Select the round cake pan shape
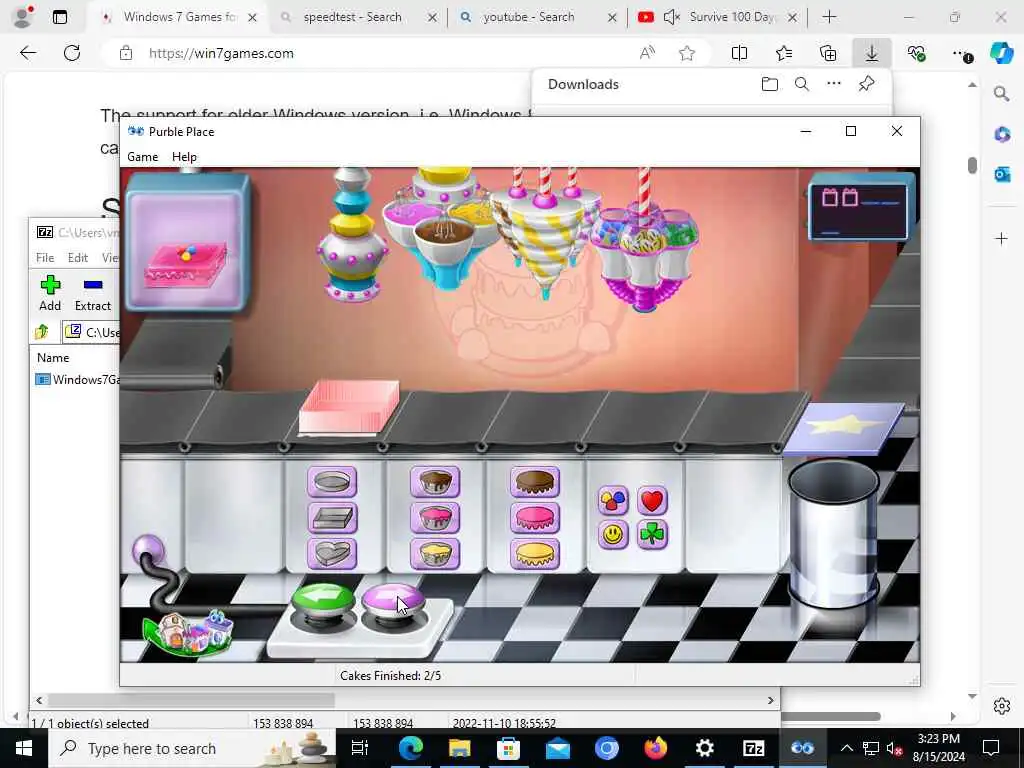This screenshot has width=1024, height=768. coord(332,482)
